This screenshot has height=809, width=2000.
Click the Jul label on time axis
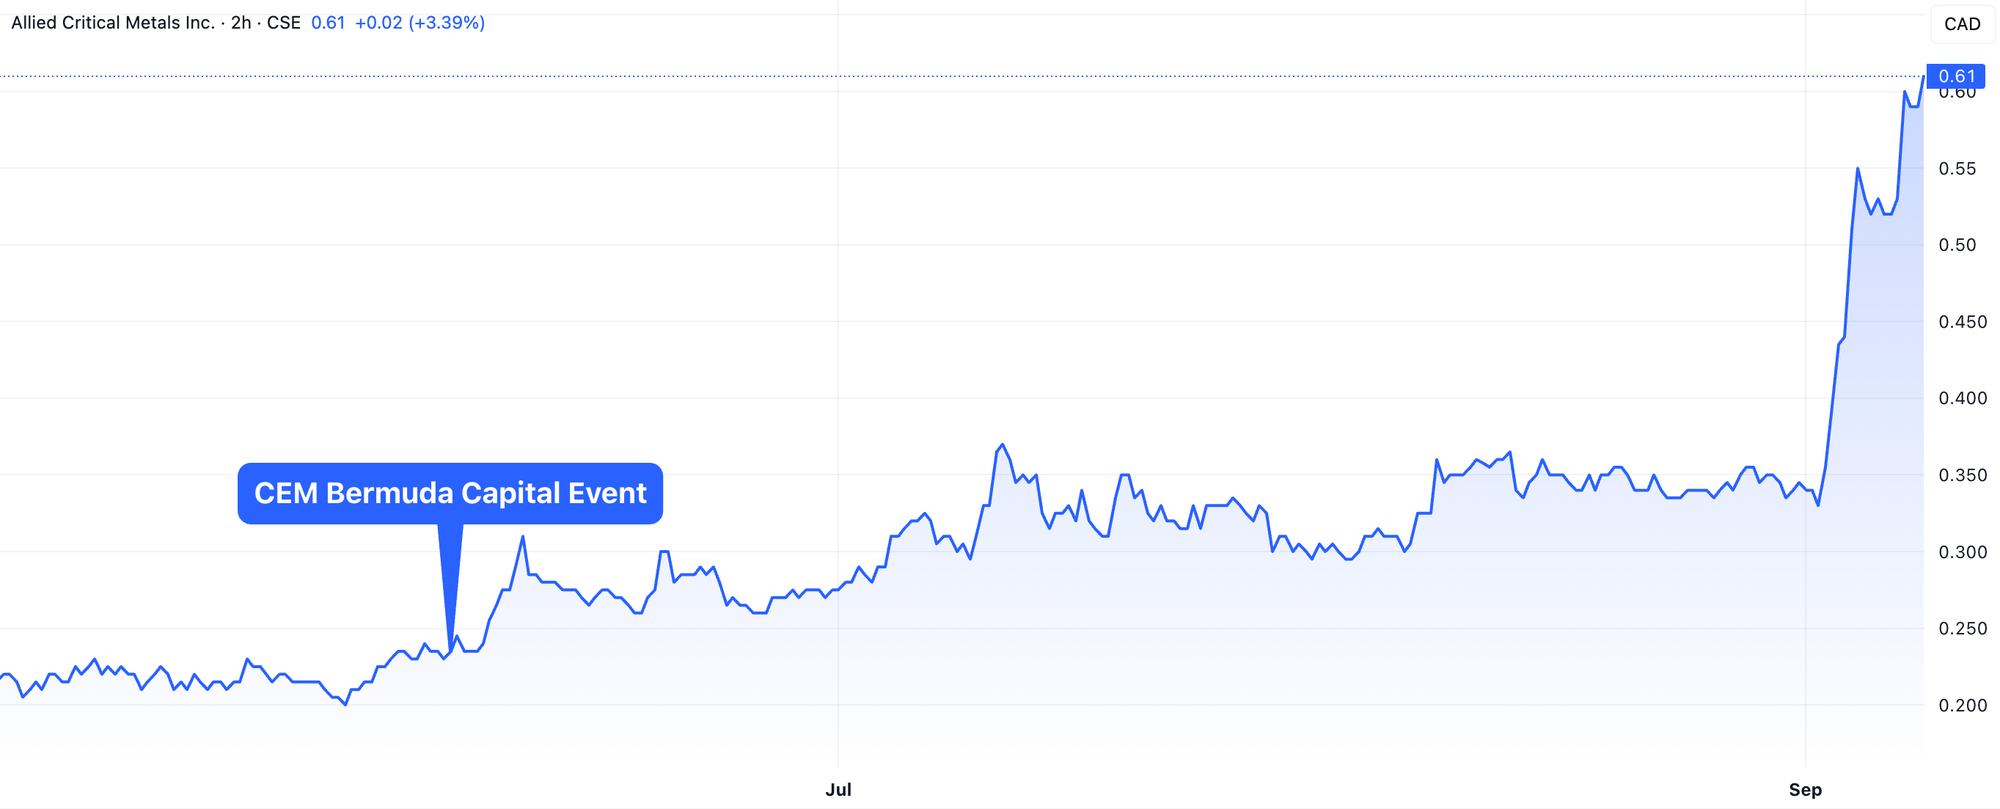point(838,790)
